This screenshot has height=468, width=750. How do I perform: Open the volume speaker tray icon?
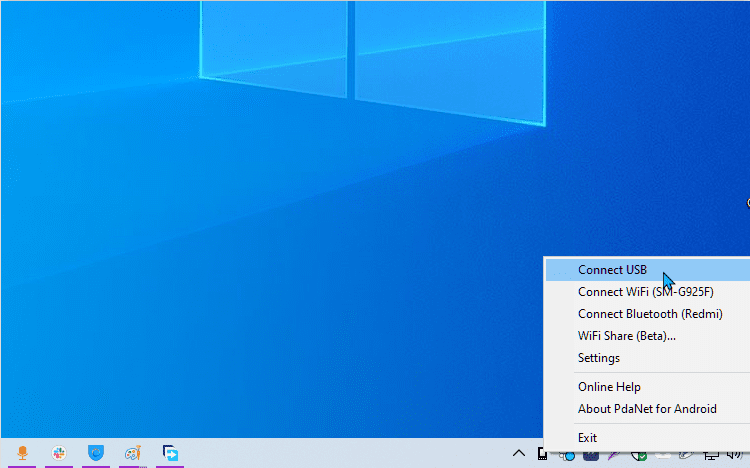point(734,455)
